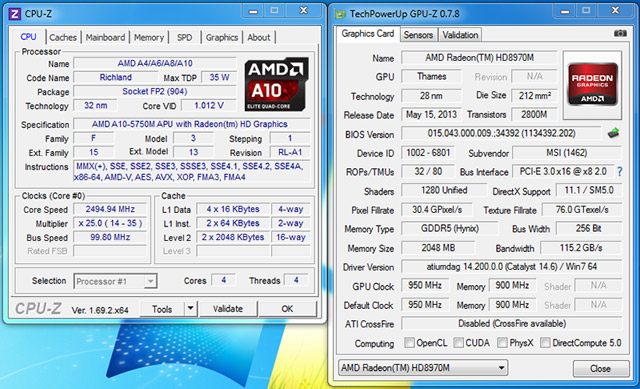This screenshot has width=640, height=389.
Task: Click the AMD A10 processor logo
Action: (x=276, y=84)
